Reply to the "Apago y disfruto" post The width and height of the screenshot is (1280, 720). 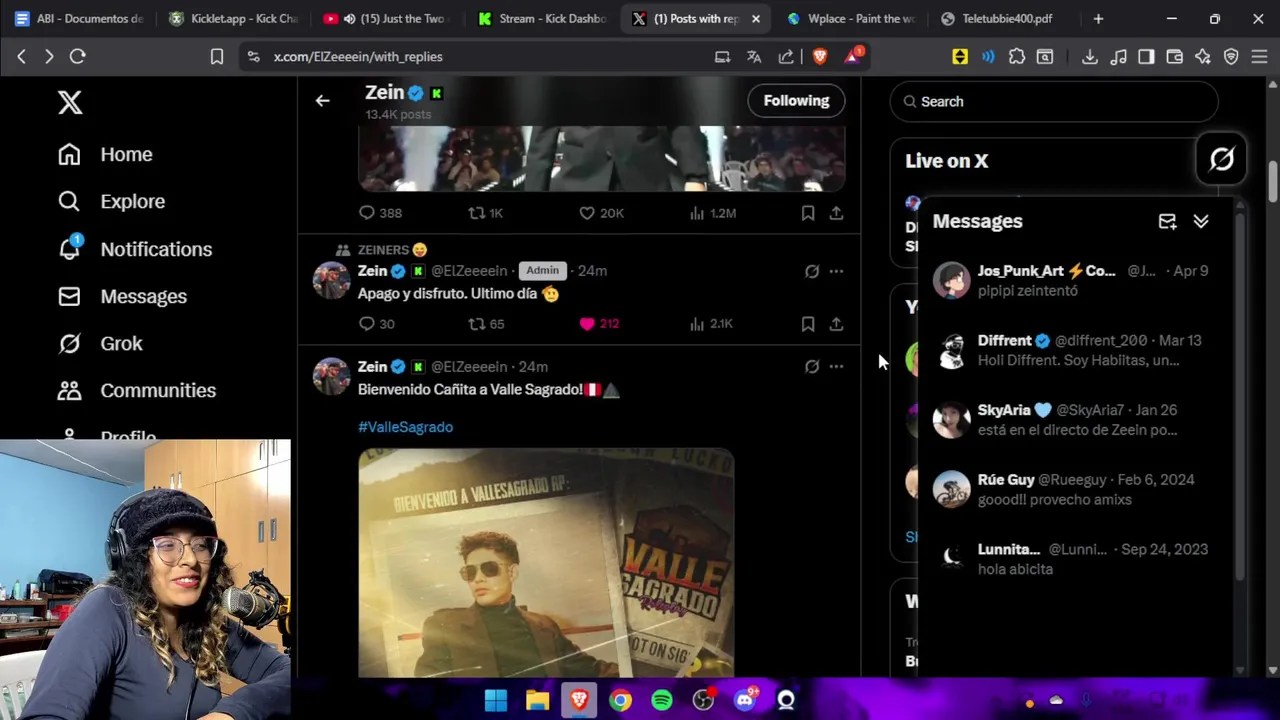pos(377,324)
